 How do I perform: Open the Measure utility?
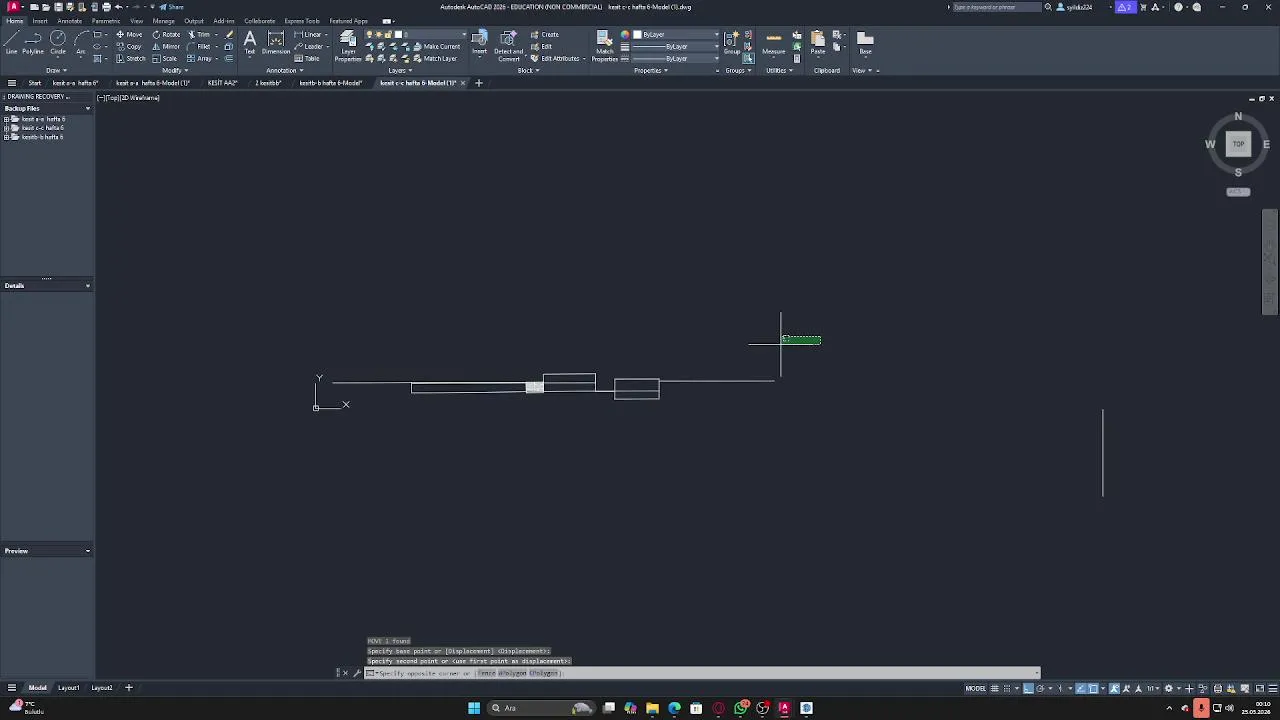(774, 42)
